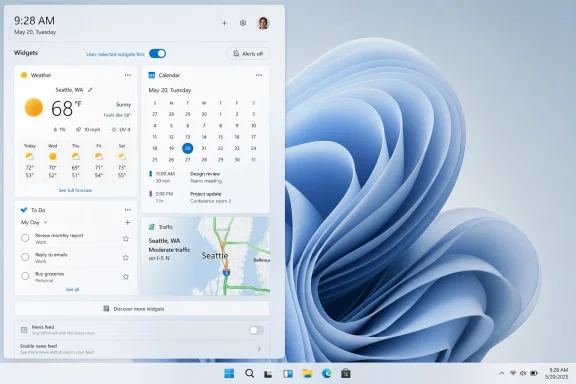The width and height of the screenshot is (576, 384).
Task: Expand the My Day dropdown
Action: [x=34, y=222]
